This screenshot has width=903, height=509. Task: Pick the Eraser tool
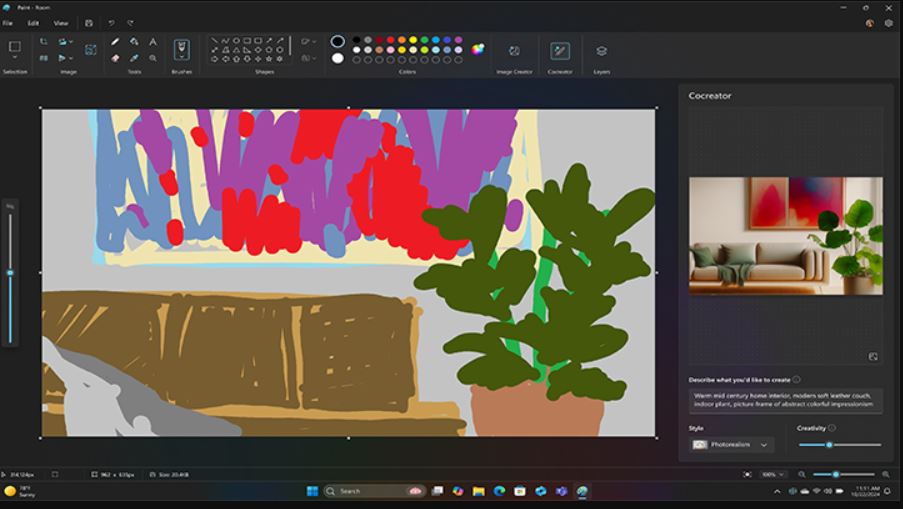pyautogui.click(x=115, y=58)
